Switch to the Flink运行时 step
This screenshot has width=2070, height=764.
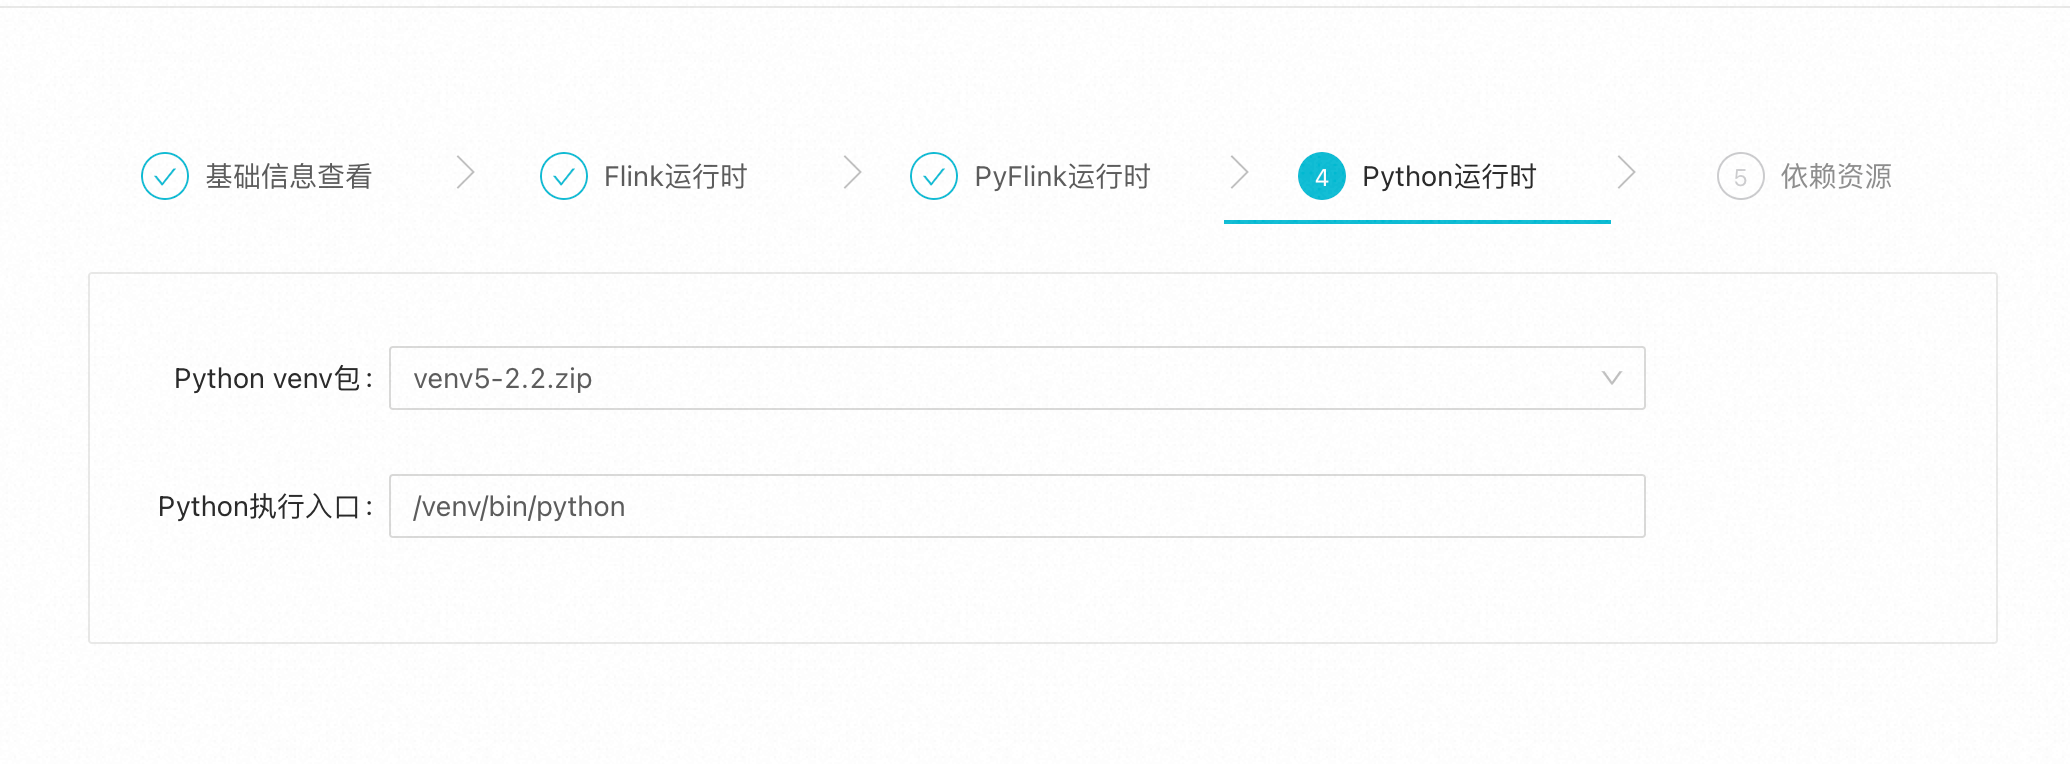pyautogui.click(x=675, y=177)
